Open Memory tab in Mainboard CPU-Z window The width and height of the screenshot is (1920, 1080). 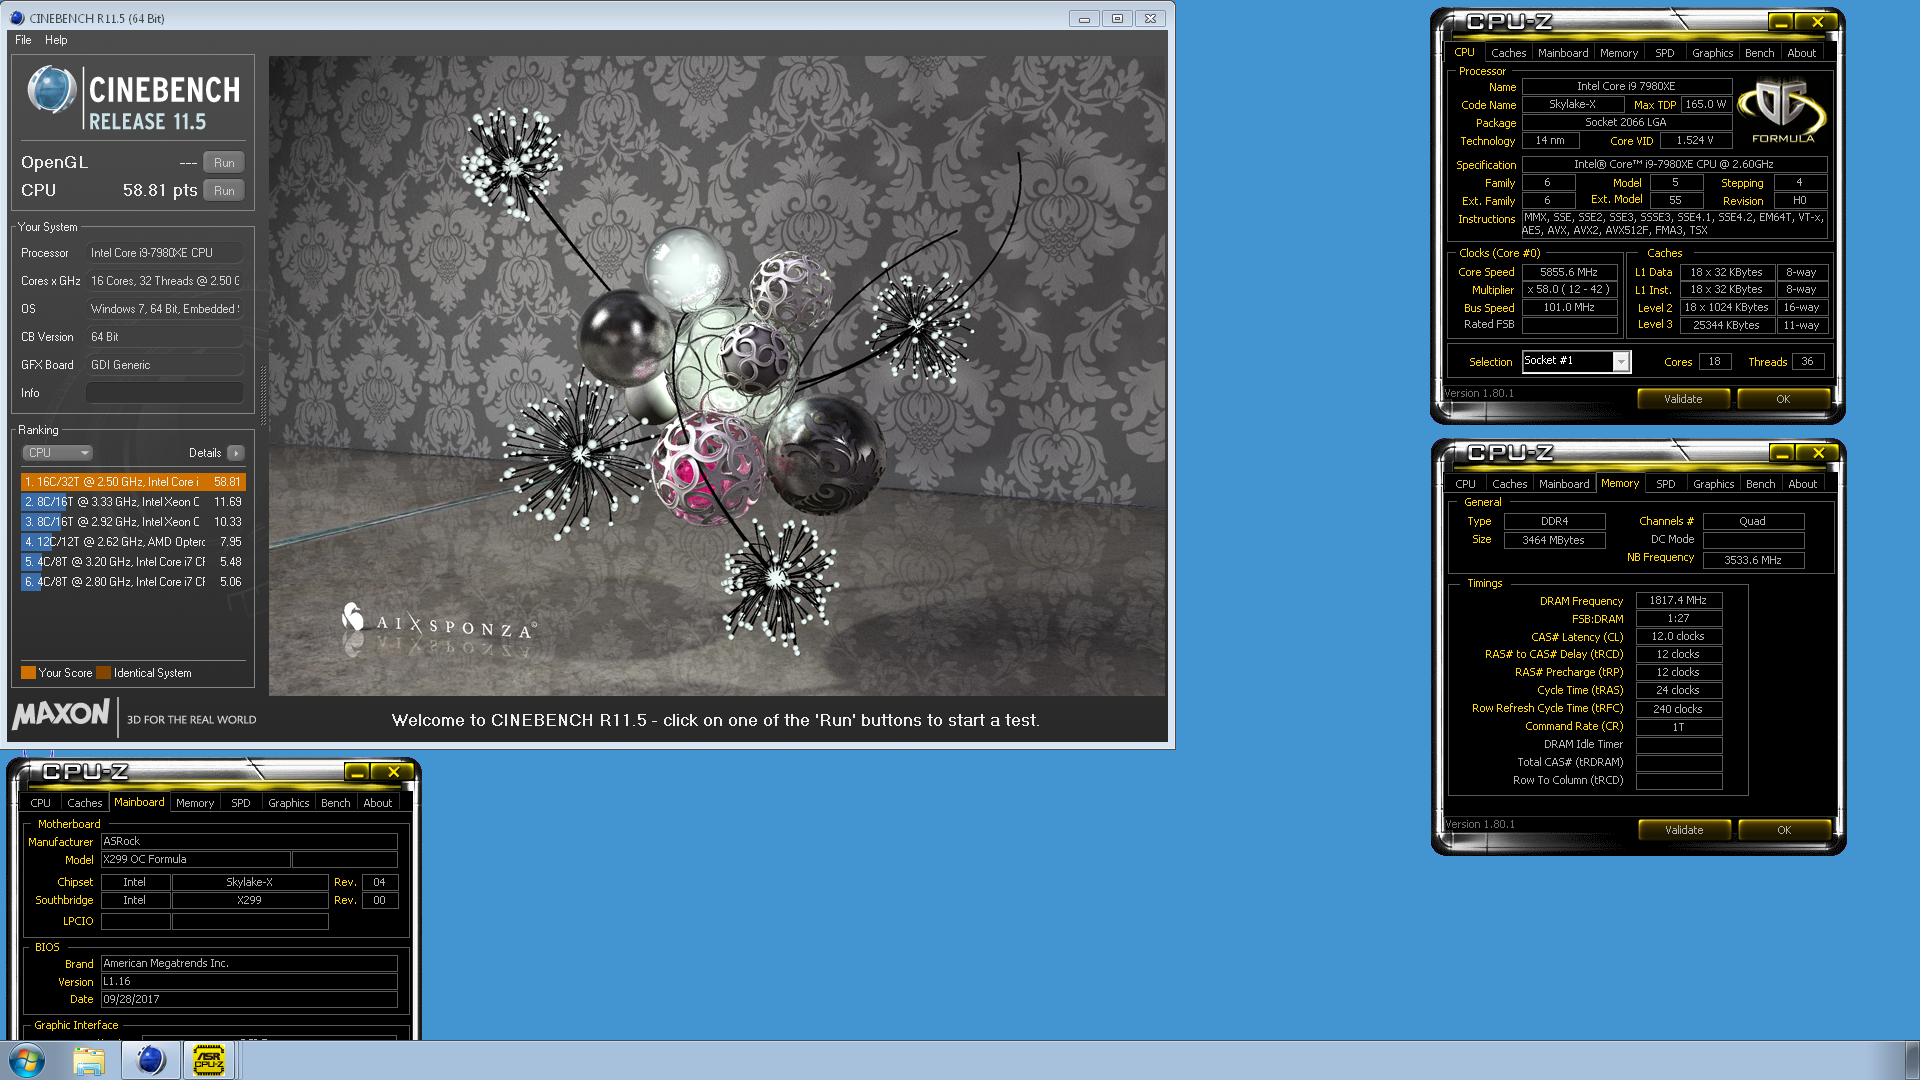click(195, 803)
